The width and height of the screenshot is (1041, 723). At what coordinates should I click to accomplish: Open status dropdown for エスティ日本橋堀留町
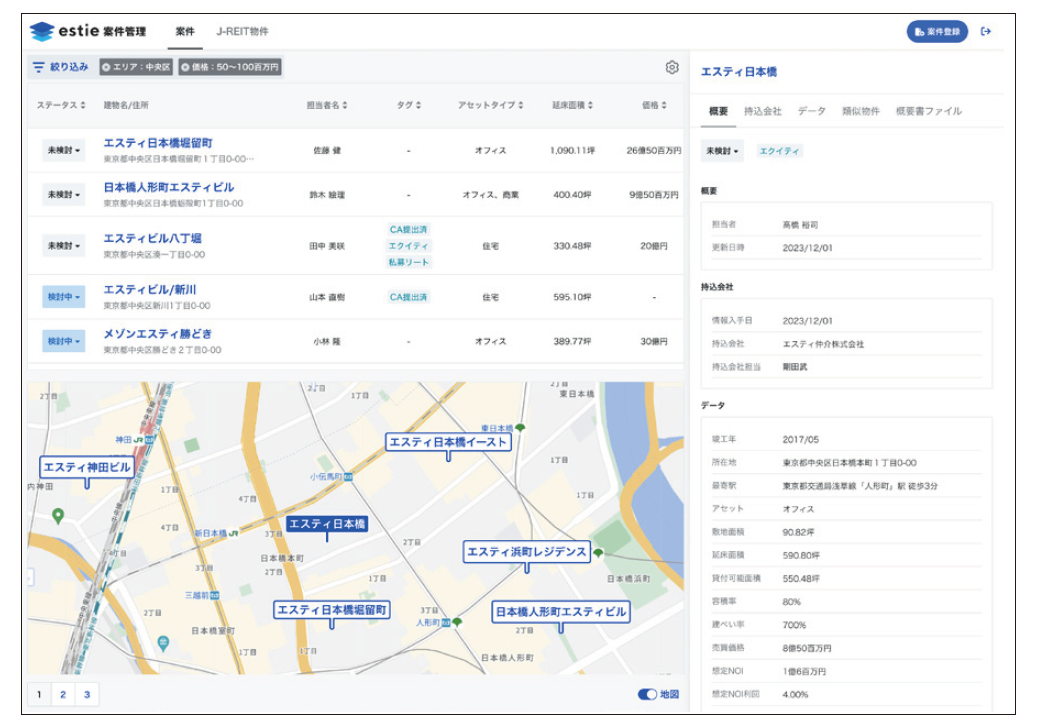point(63,151)
